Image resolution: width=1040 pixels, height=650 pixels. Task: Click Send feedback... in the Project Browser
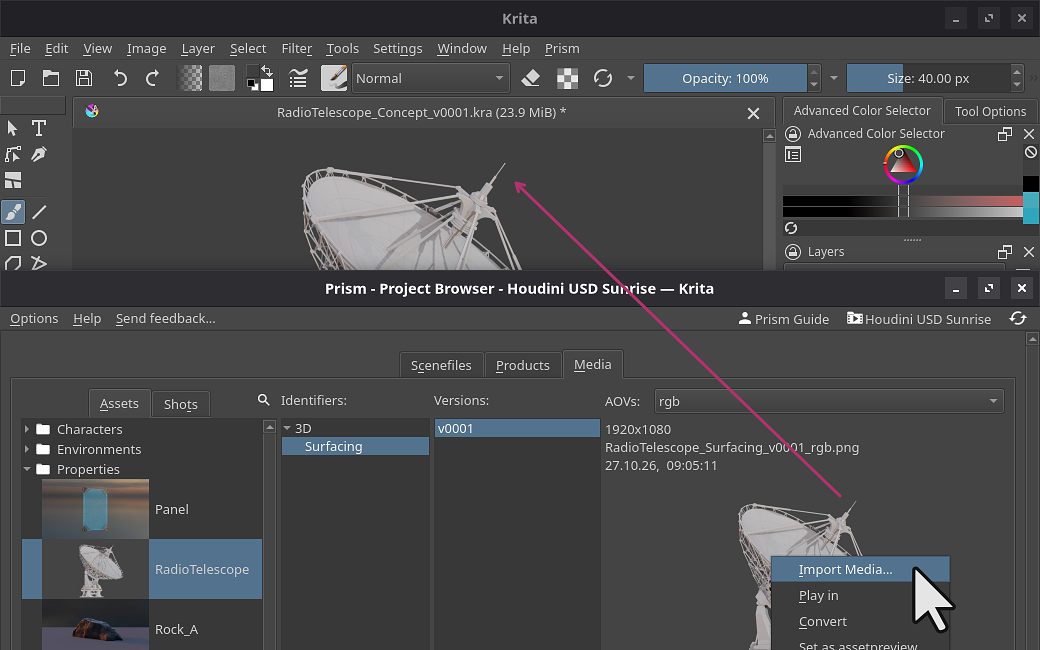coord(166,318)
